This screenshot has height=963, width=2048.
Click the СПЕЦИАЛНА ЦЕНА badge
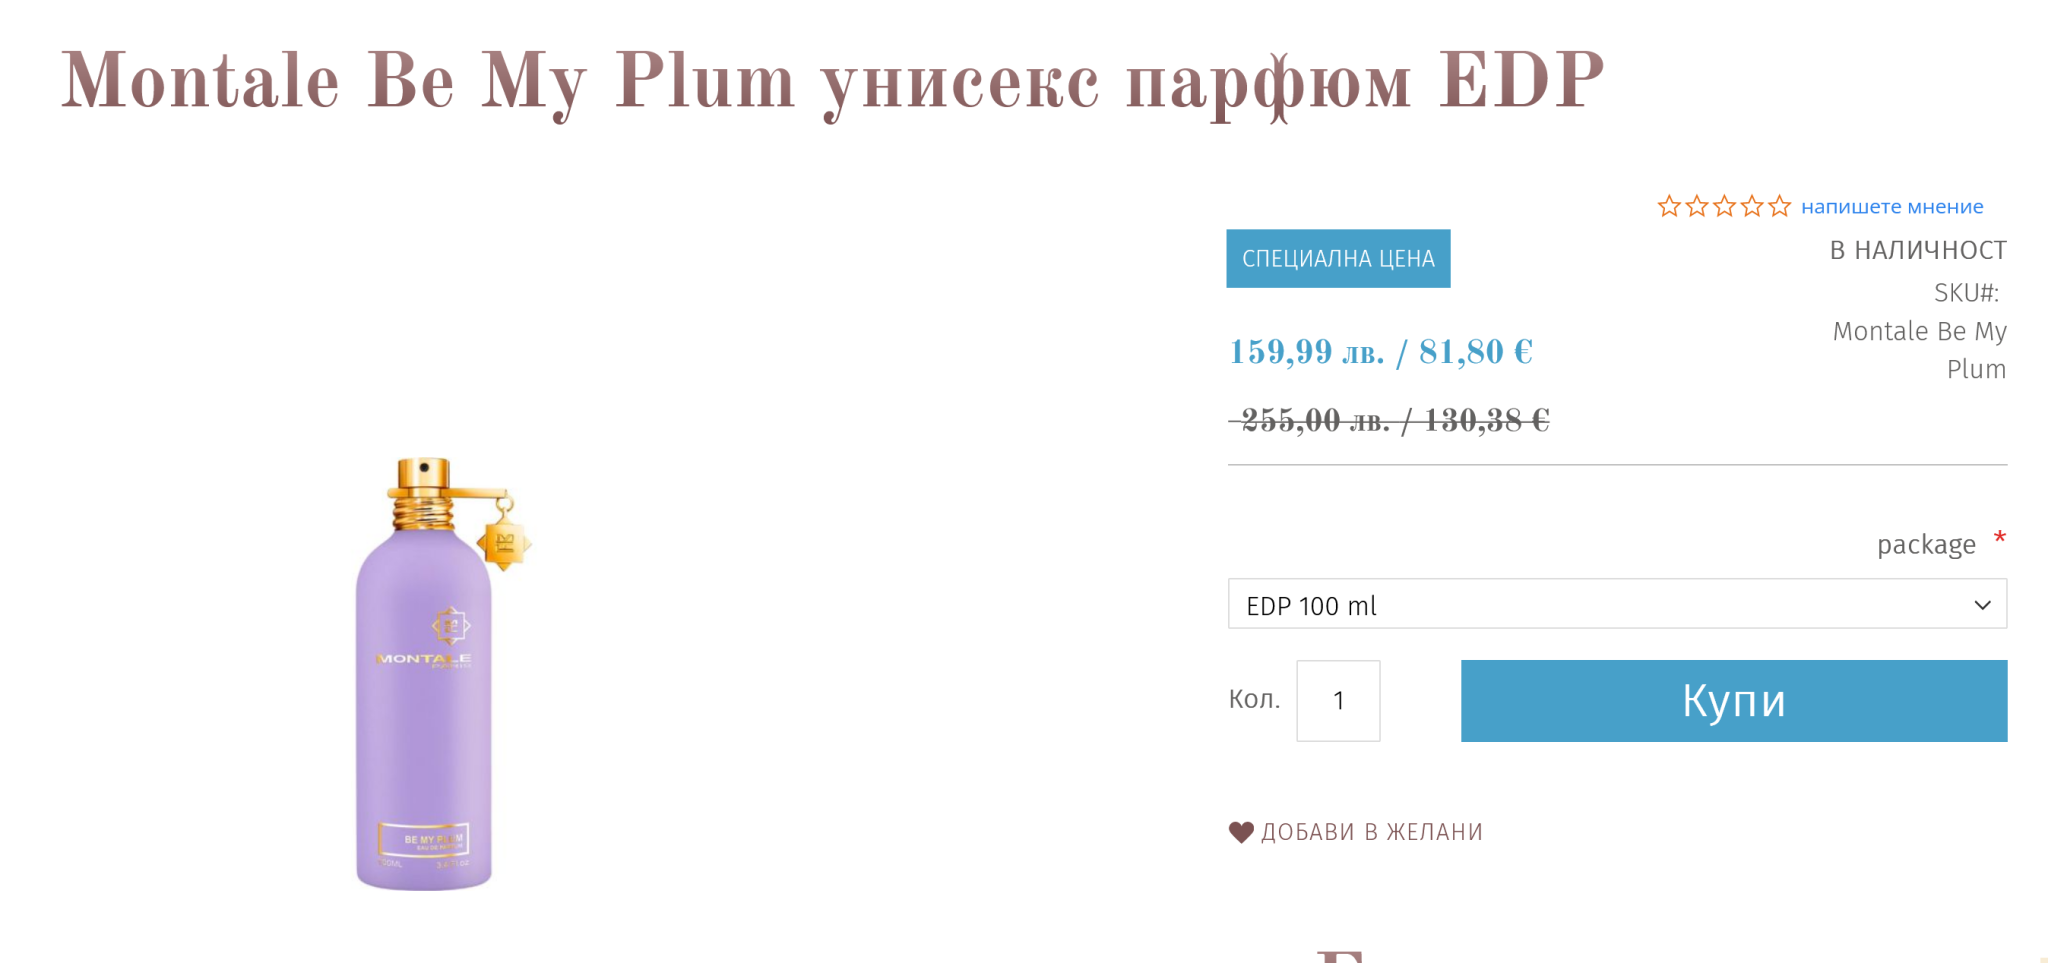click(1338, 259)
